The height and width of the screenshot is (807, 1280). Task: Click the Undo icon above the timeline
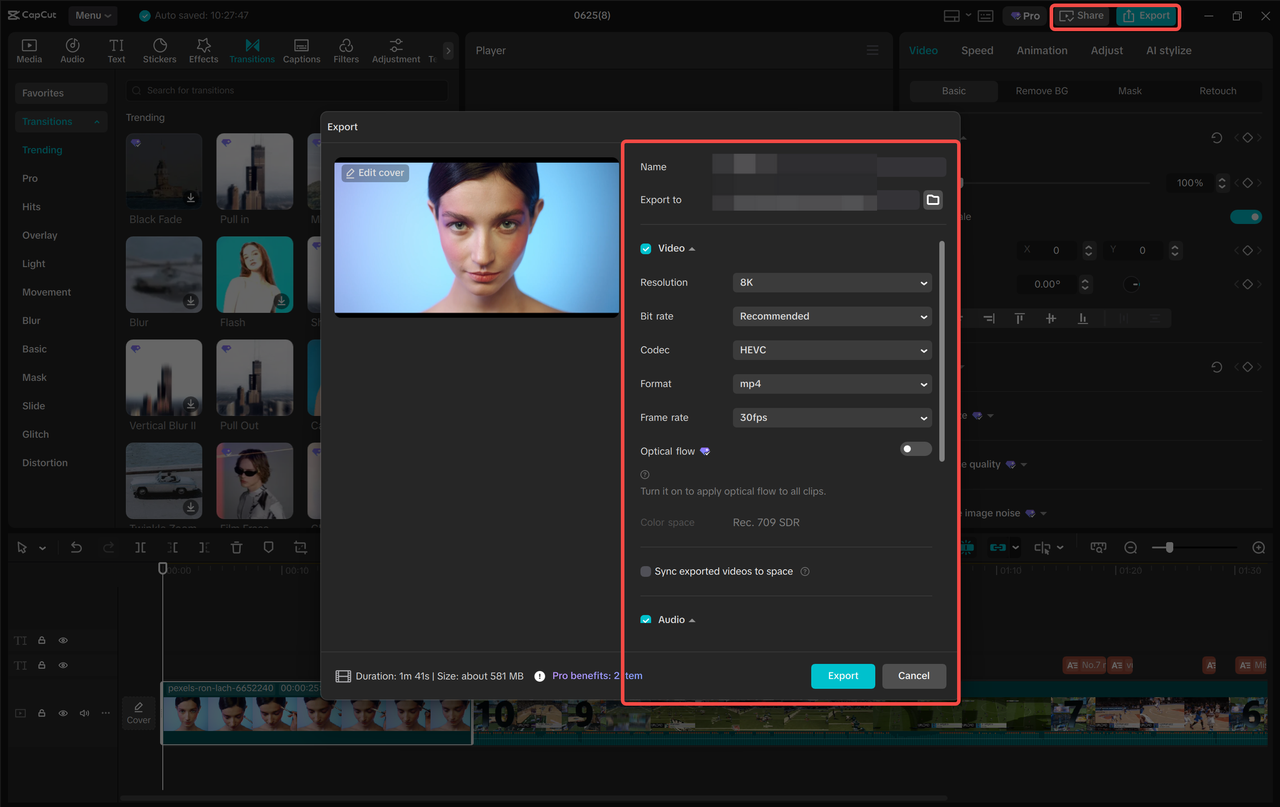click(x=75, y=547)
